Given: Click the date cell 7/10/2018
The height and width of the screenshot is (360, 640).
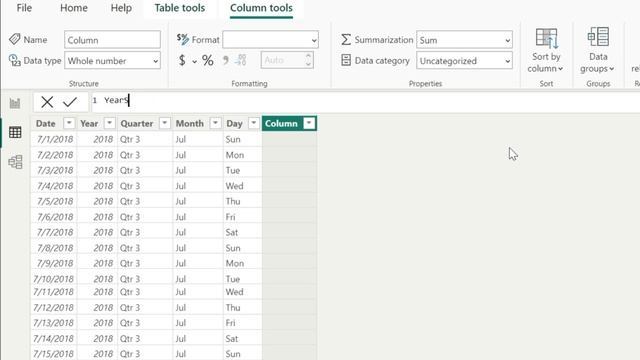Looking at the screenshot, I should (53, 279).
